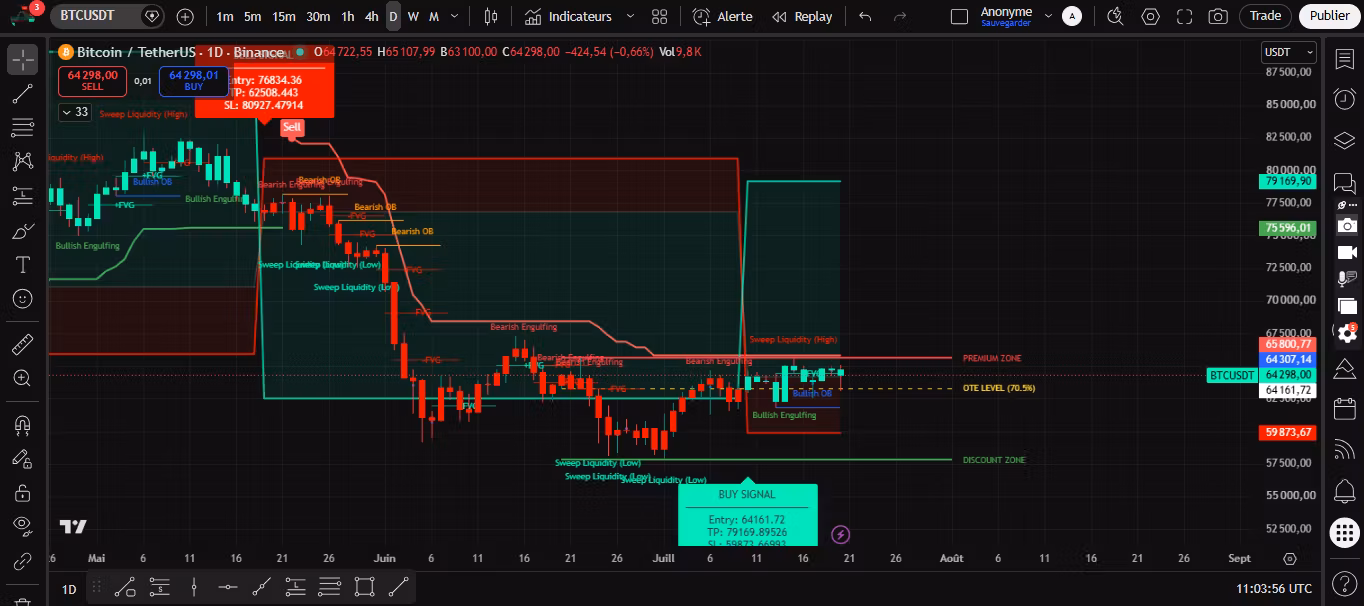Click the Publier button
1364x606 pixels.
click(1329, 16)
